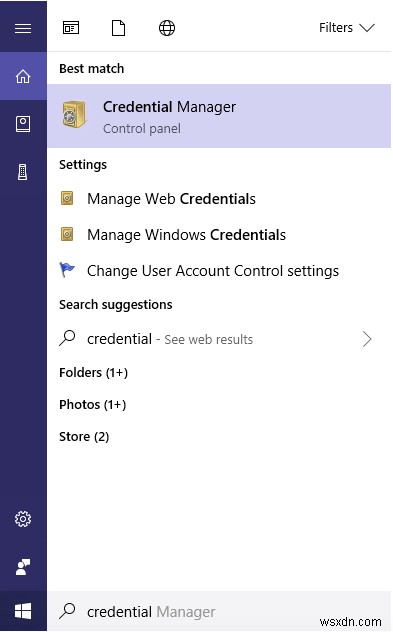
Task: Click the Best match heading
Action: [x=91, y=69]
